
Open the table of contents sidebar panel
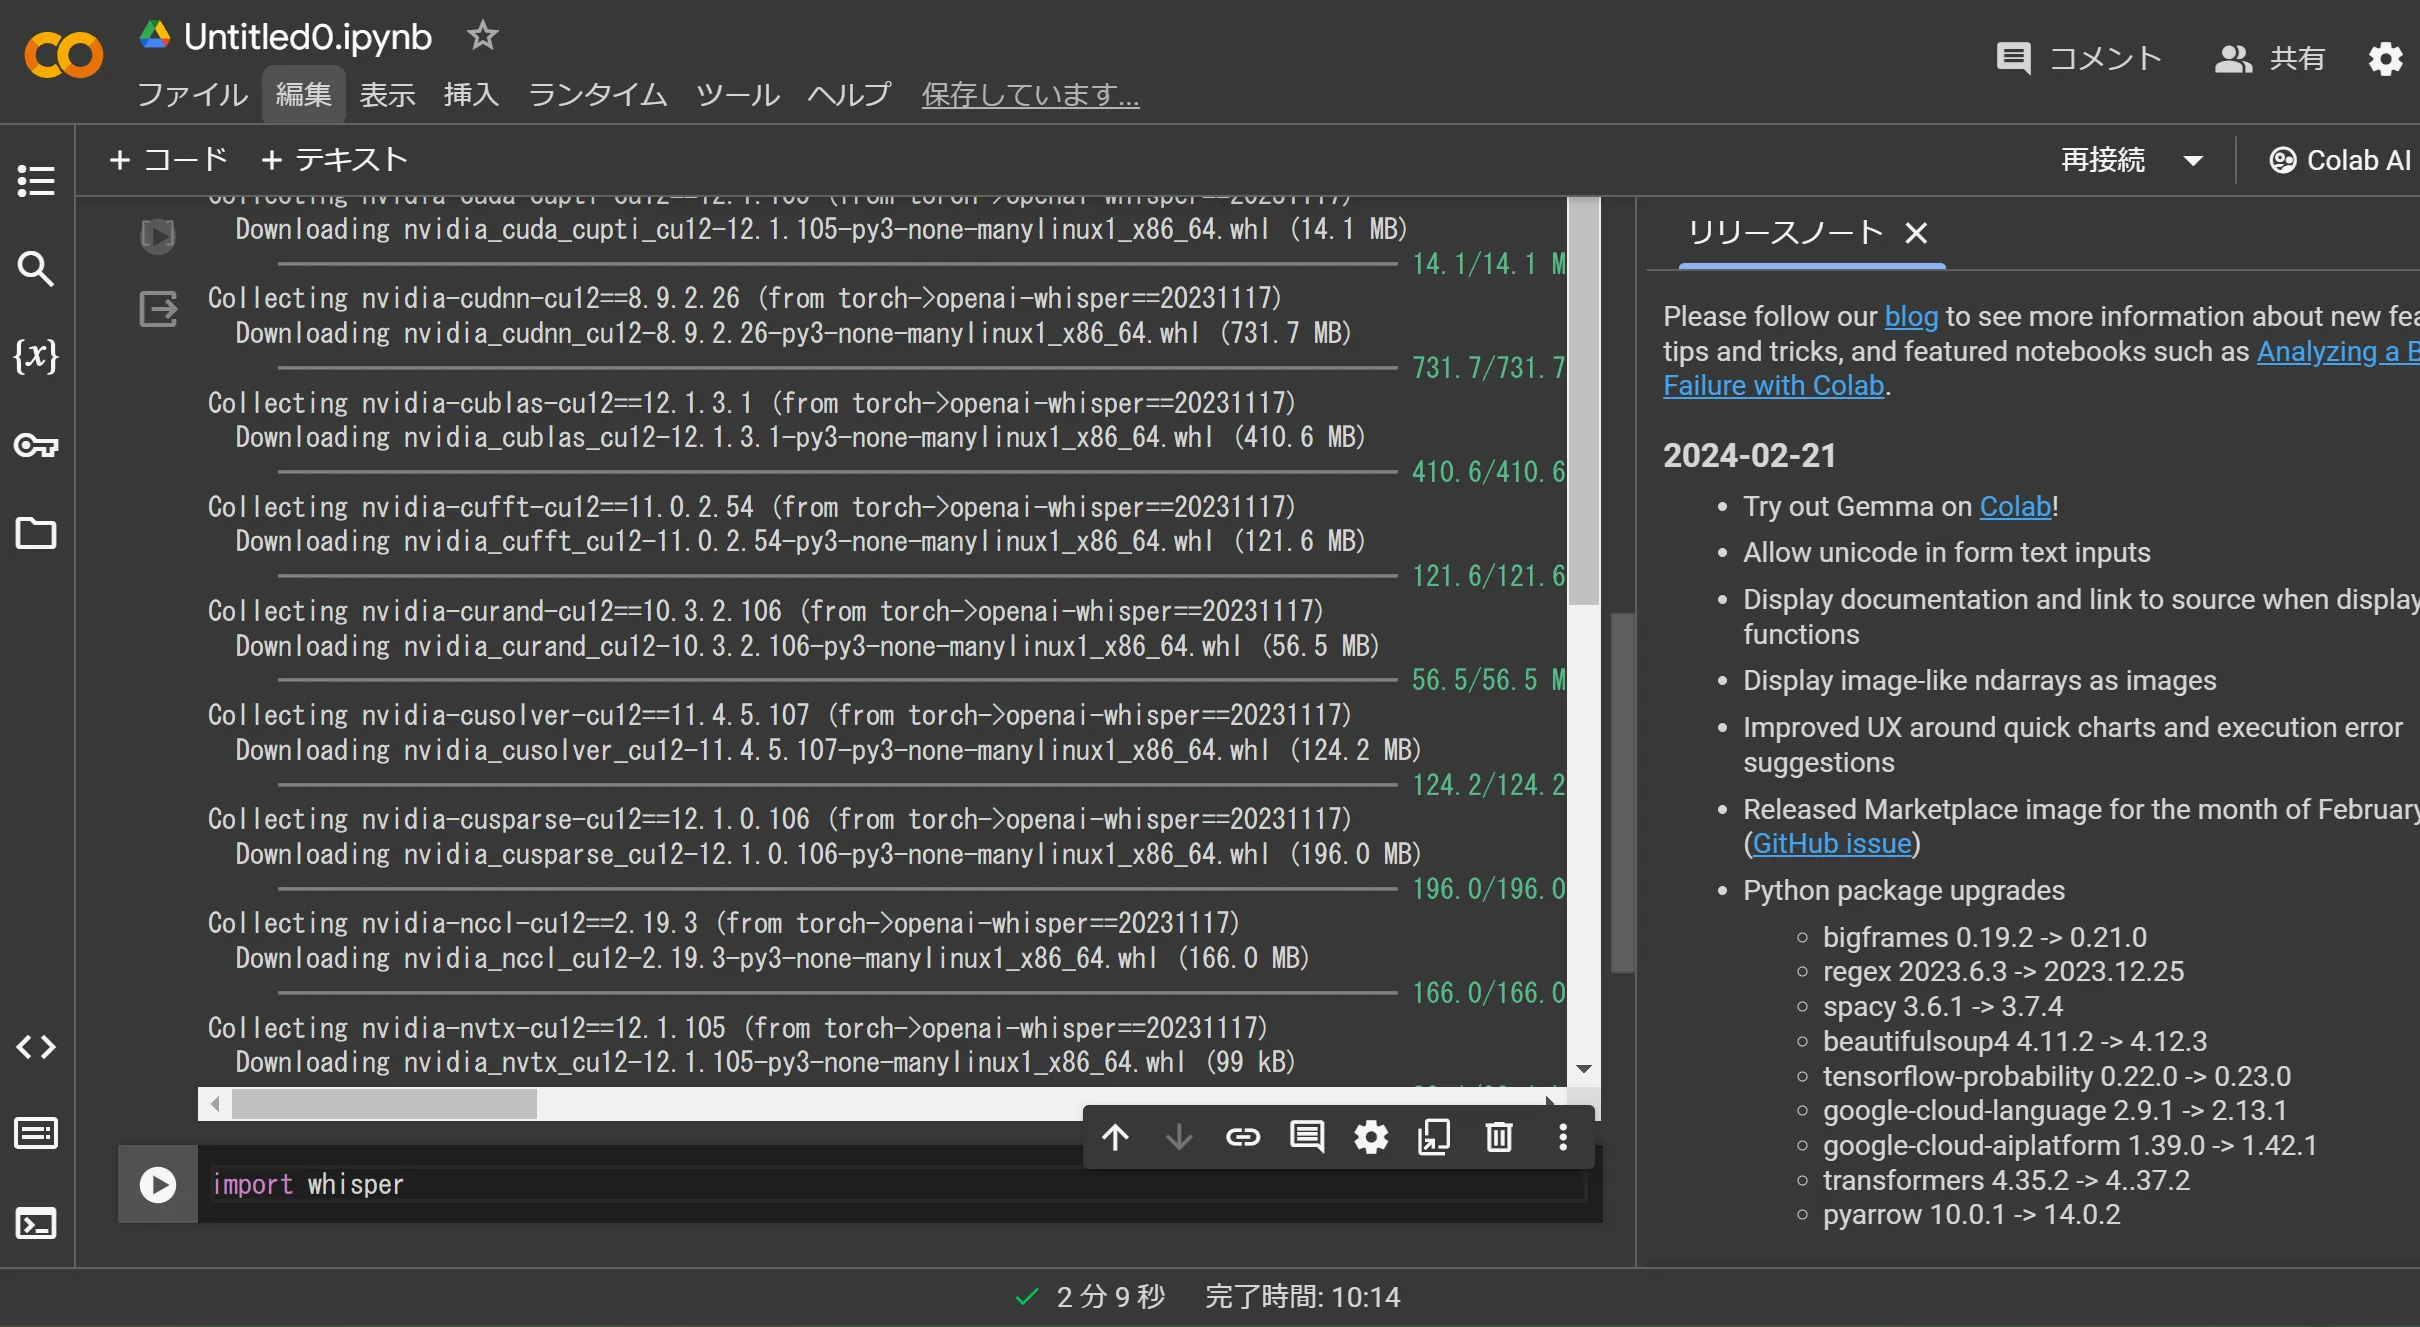coord(36,181)
